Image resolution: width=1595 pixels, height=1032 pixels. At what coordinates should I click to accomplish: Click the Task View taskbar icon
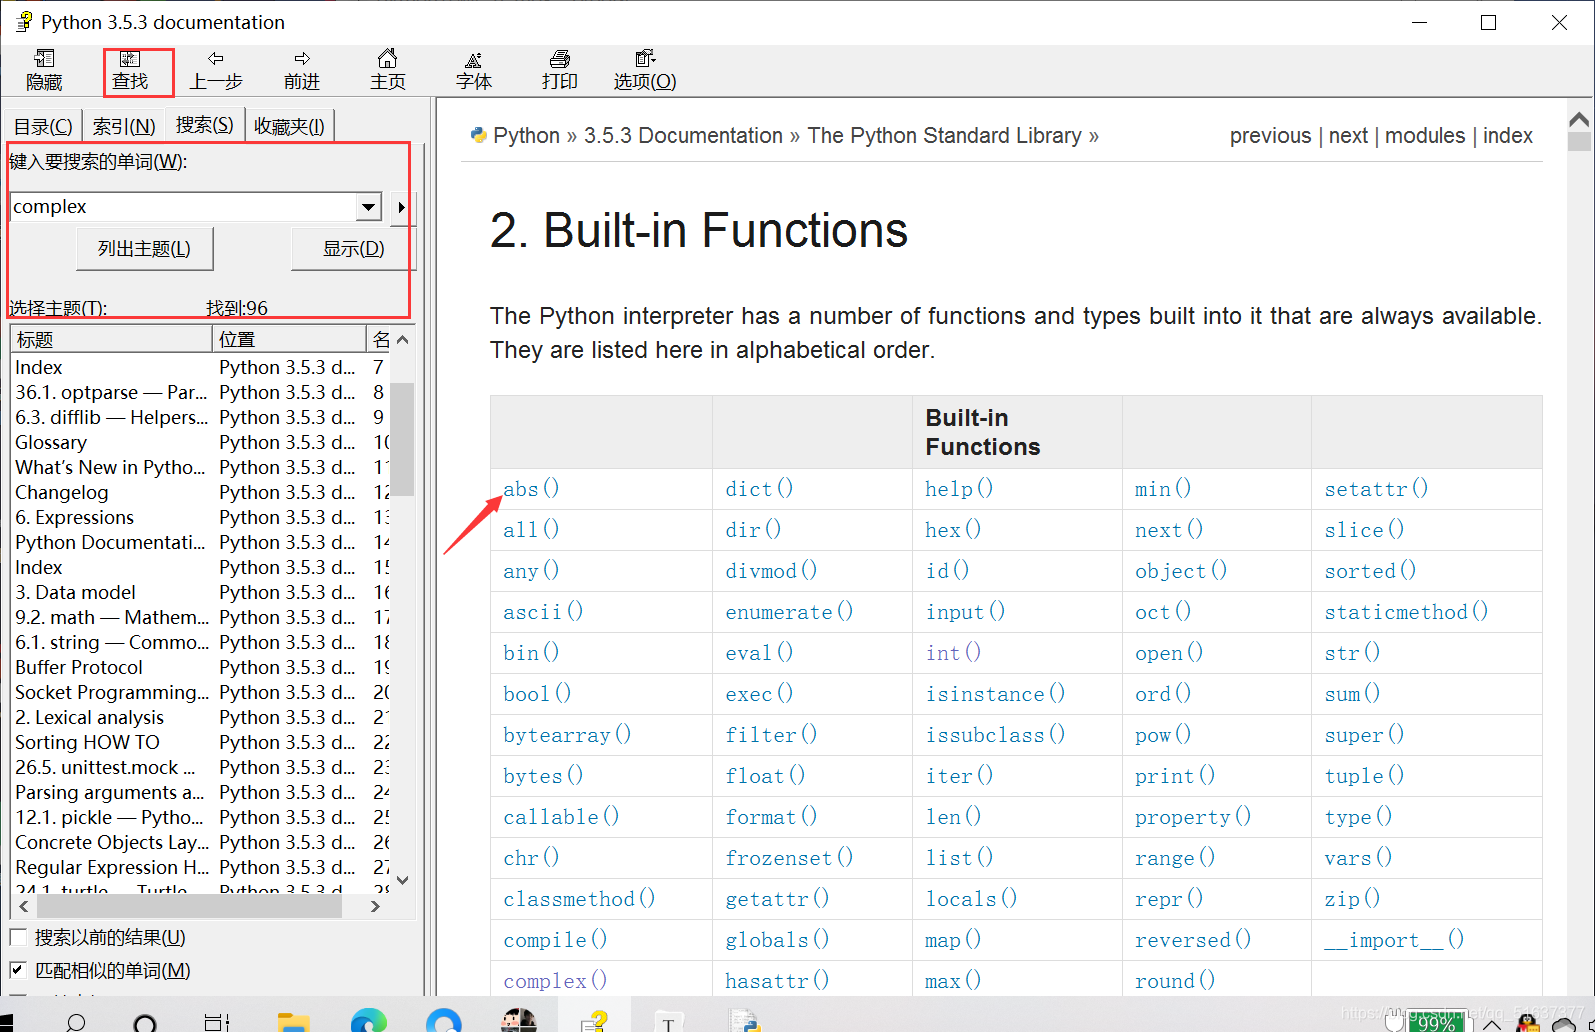pyautogui.click(x=216, y=1022)
